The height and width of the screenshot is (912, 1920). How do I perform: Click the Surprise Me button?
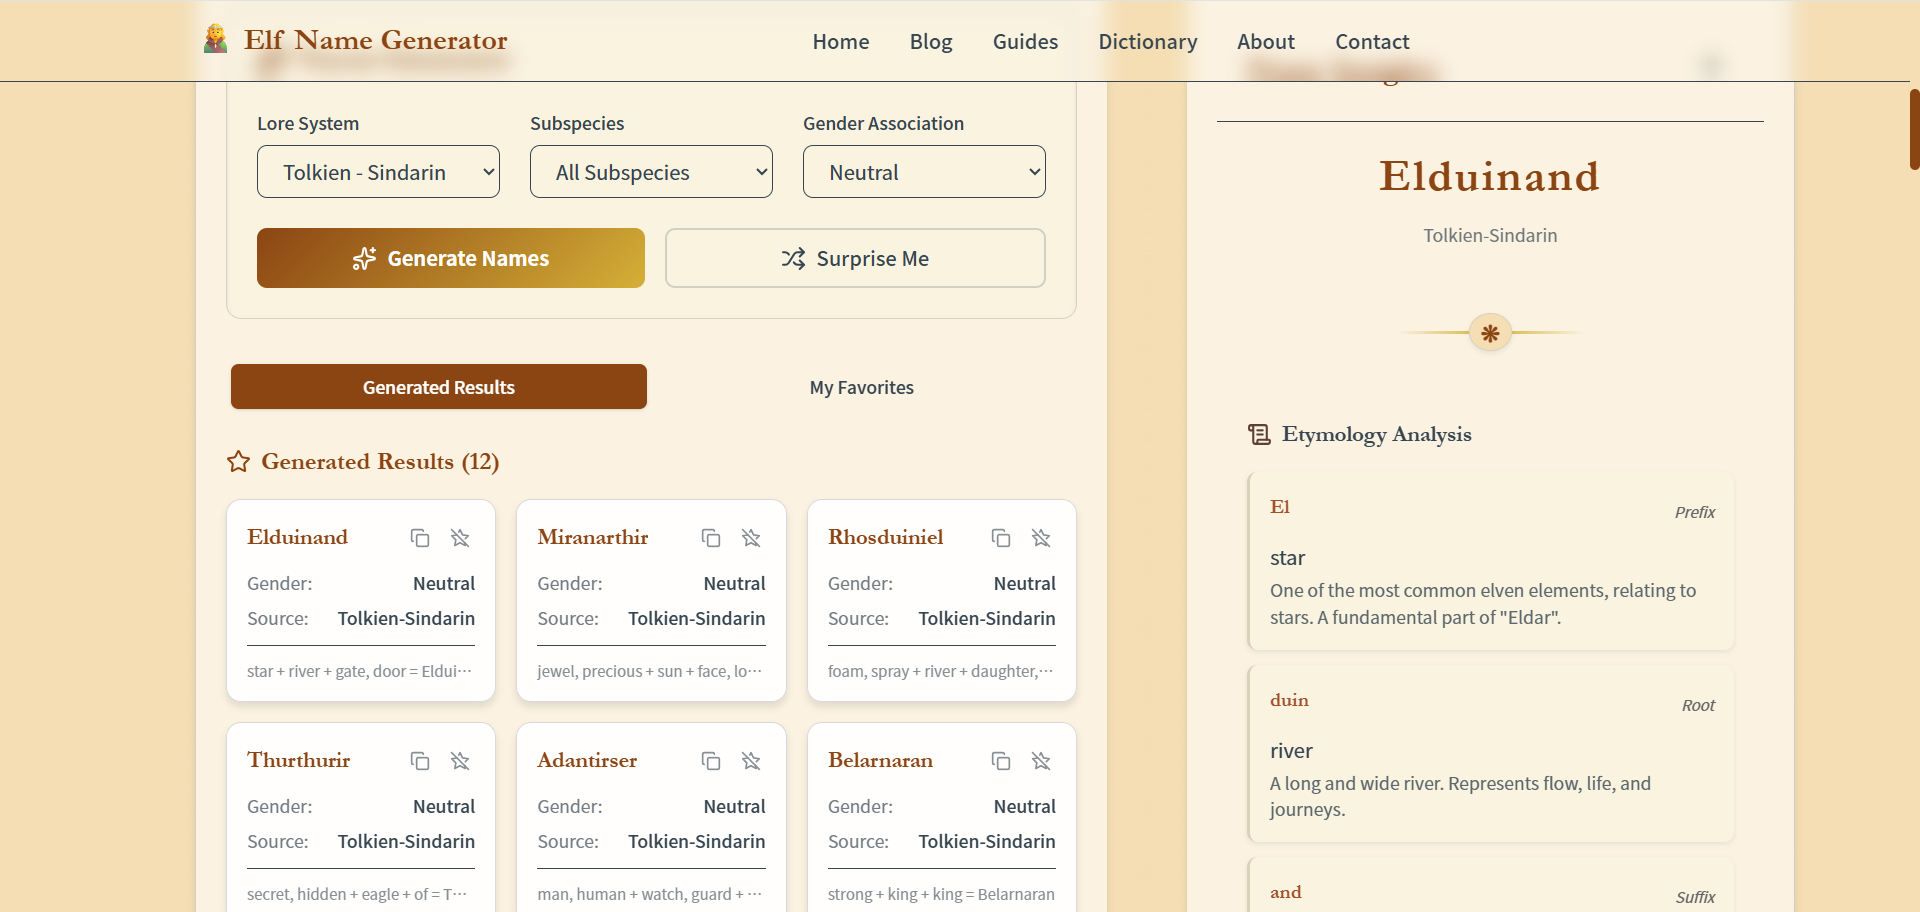click(x=855, y=258)
